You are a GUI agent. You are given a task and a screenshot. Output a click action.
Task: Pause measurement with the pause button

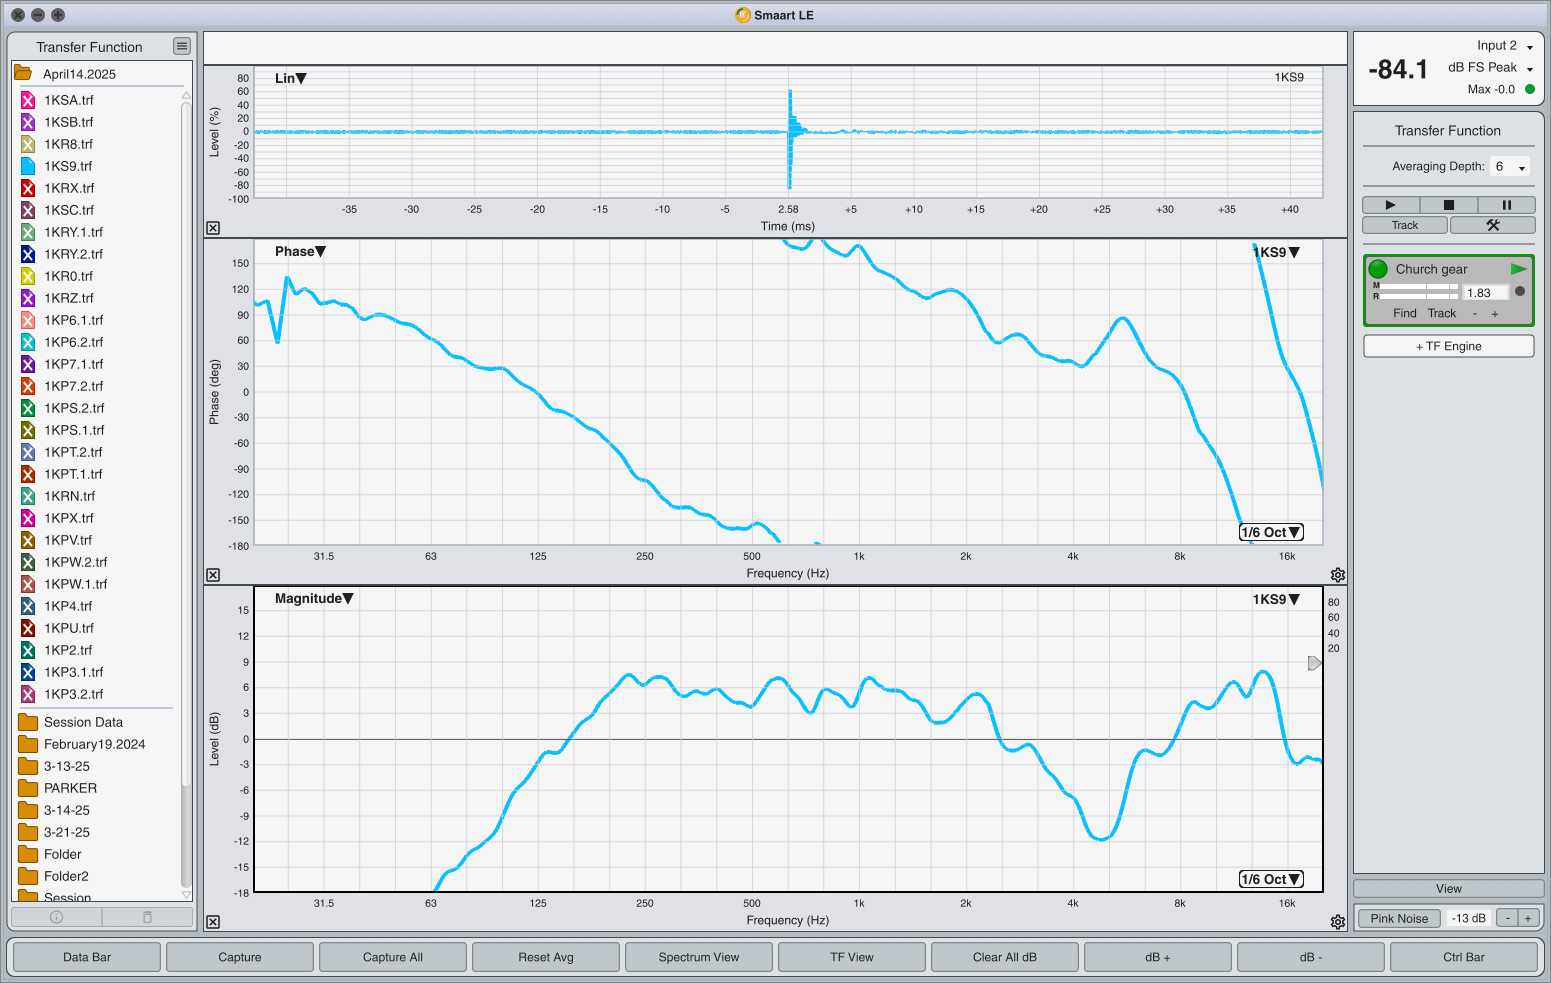point(1506,205)
